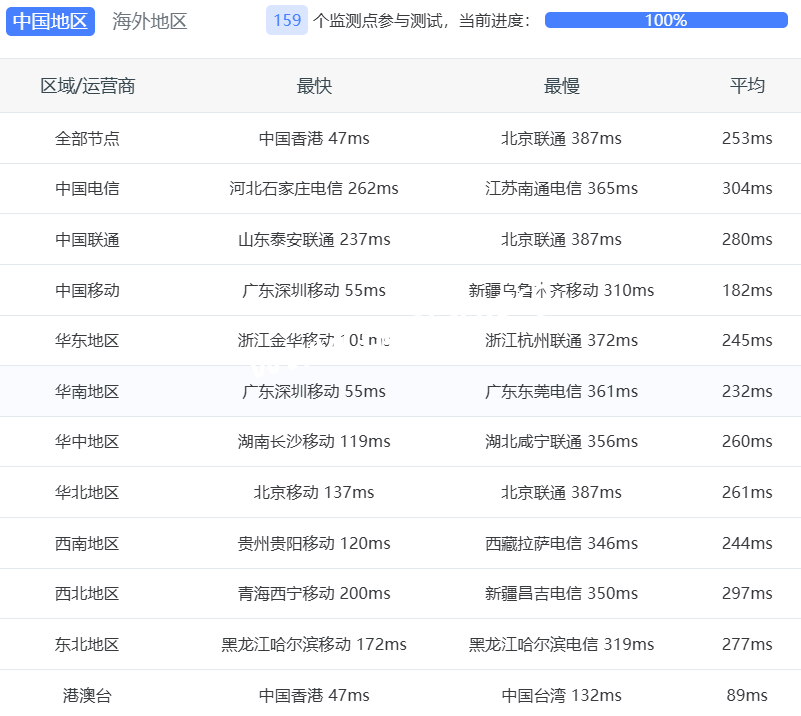801x716 pixels.
Task: Choose the 中国联通 row label
Action: [x=87, y=239]
